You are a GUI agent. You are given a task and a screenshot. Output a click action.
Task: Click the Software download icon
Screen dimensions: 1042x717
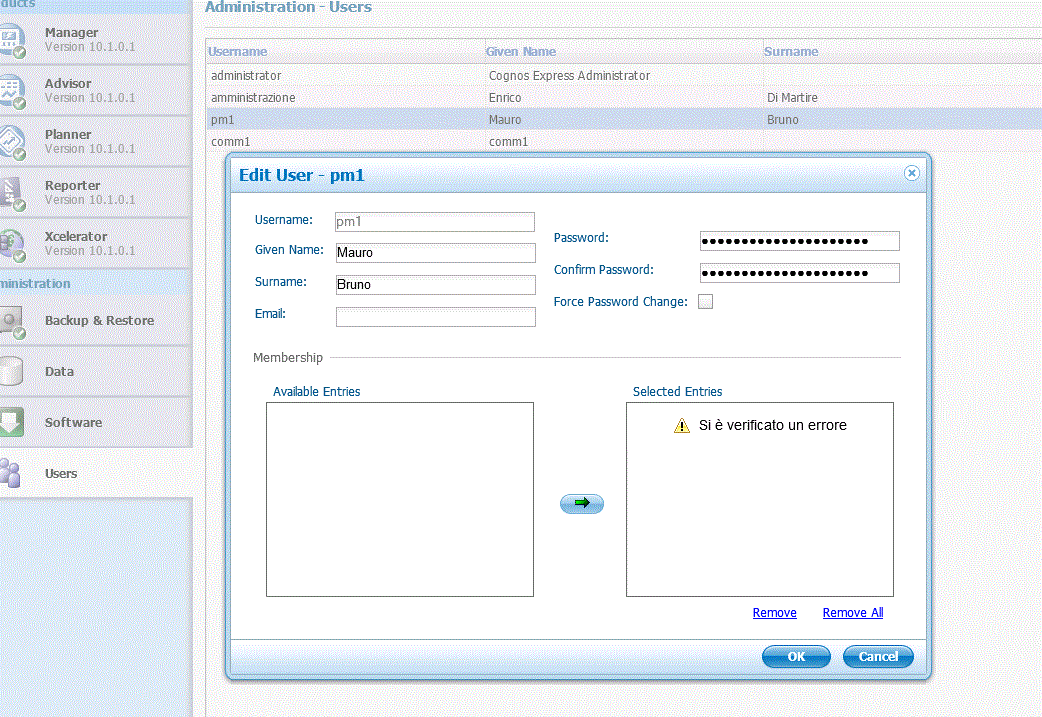[x=11, y=422]
